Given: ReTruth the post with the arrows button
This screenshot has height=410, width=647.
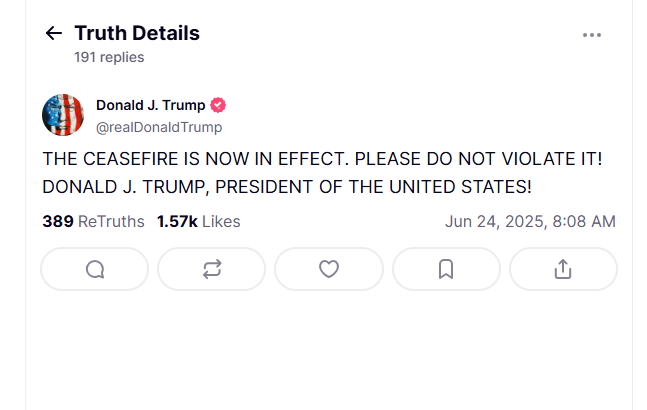Looking at the screenshot, I should (x=212, y=269).
